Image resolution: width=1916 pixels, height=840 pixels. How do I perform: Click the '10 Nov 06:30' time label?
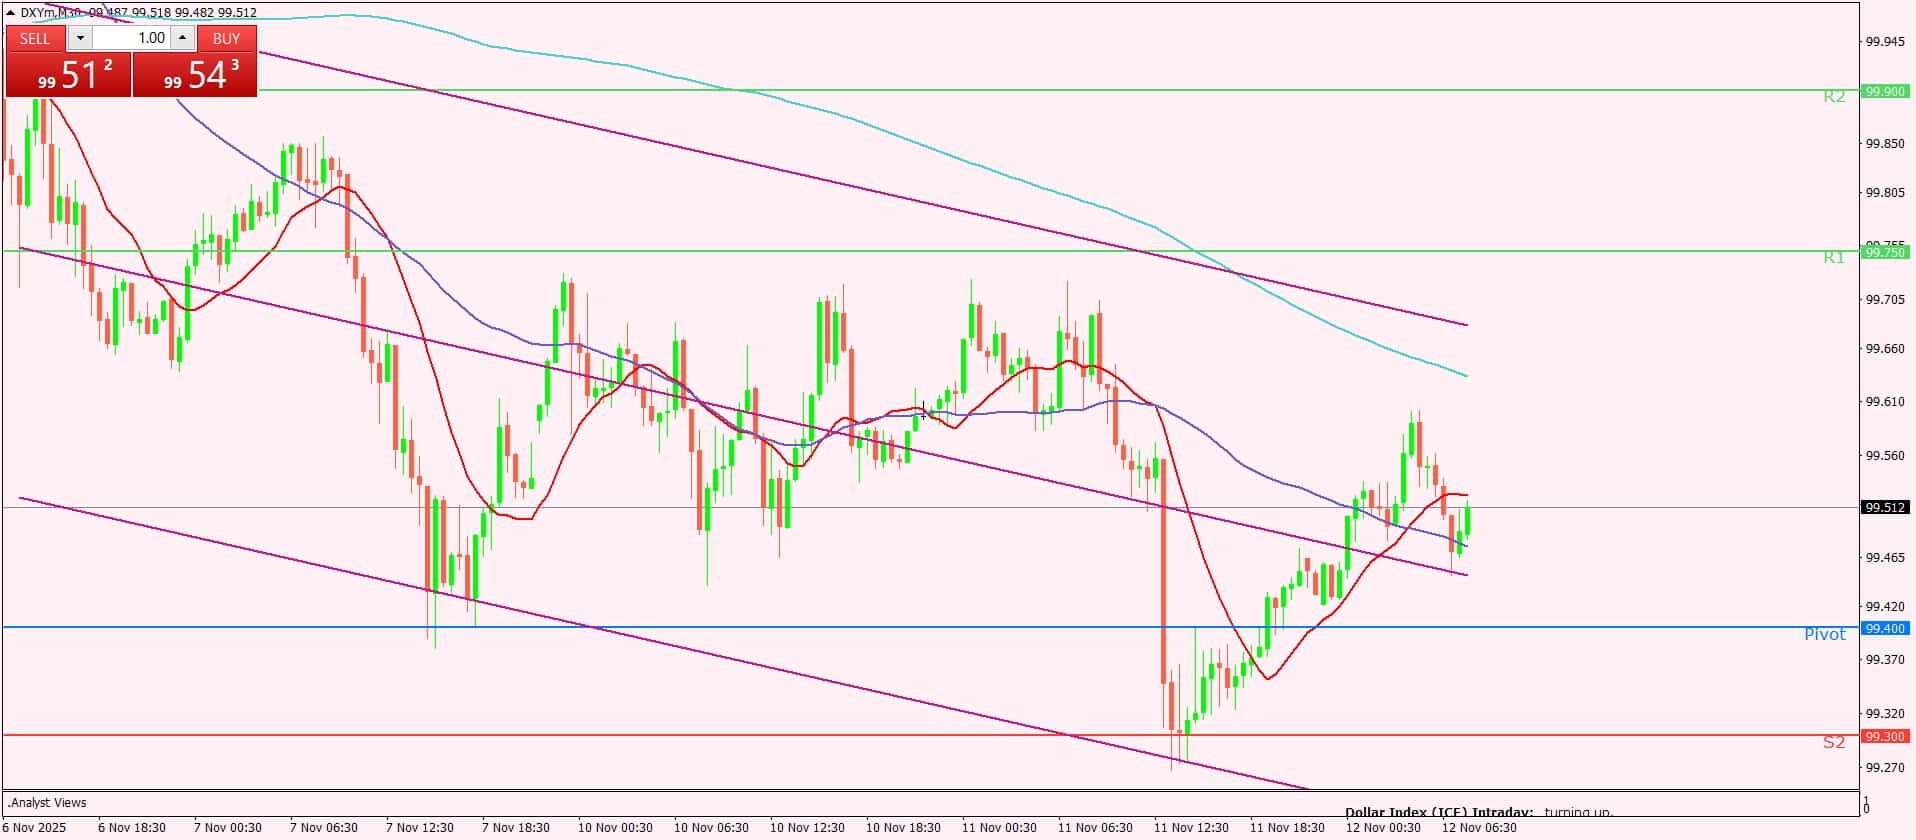coord(711,827)
